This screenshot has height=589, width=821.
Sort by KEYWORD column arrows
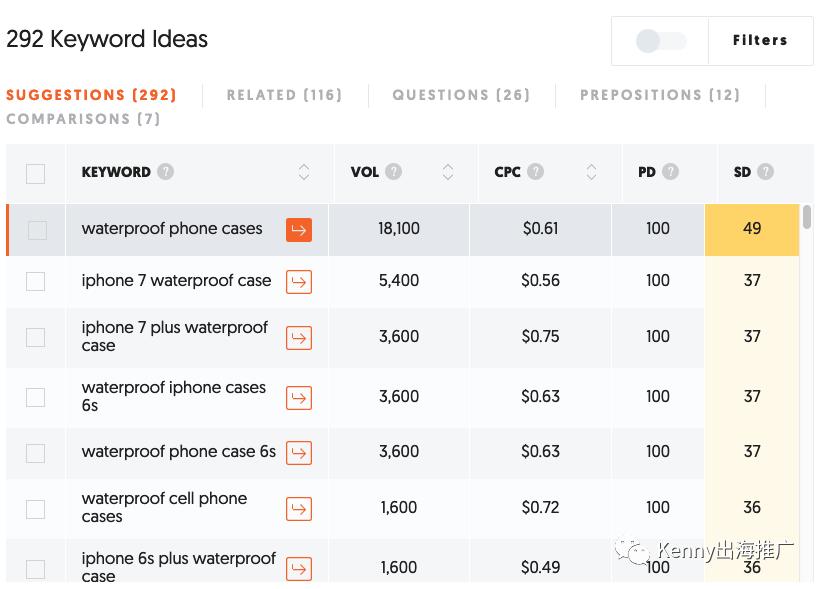point(304,173)
